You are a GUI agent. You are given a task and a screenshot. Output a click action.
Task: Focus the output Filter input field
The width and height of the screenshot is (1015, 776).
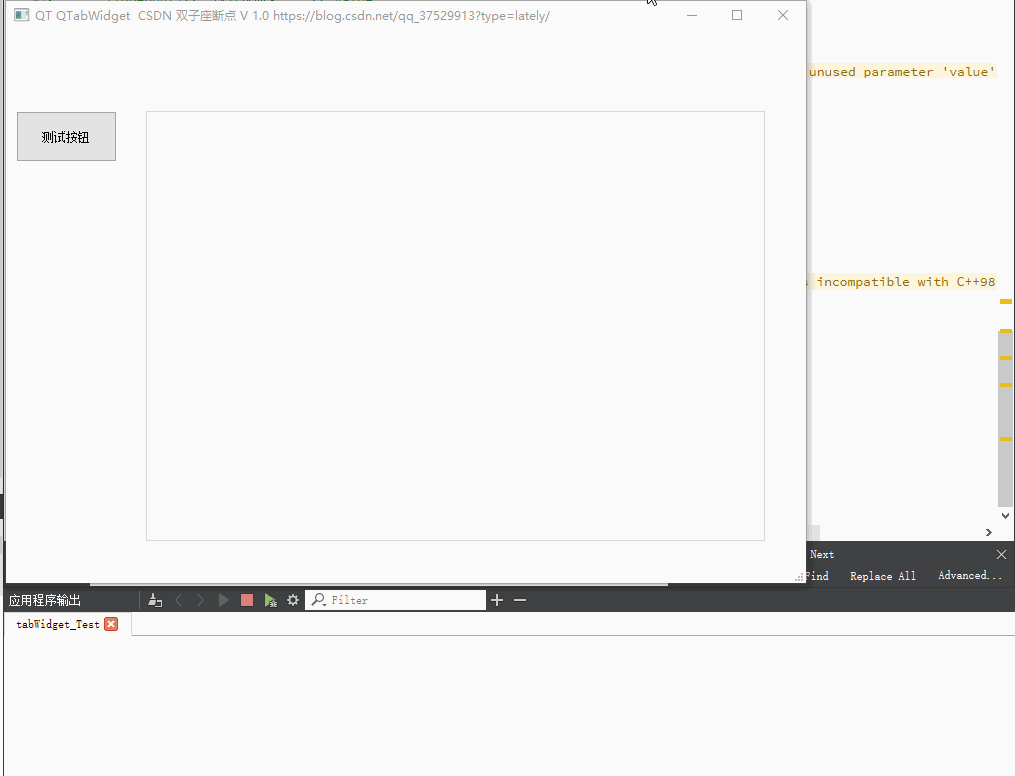click(396, 600)
